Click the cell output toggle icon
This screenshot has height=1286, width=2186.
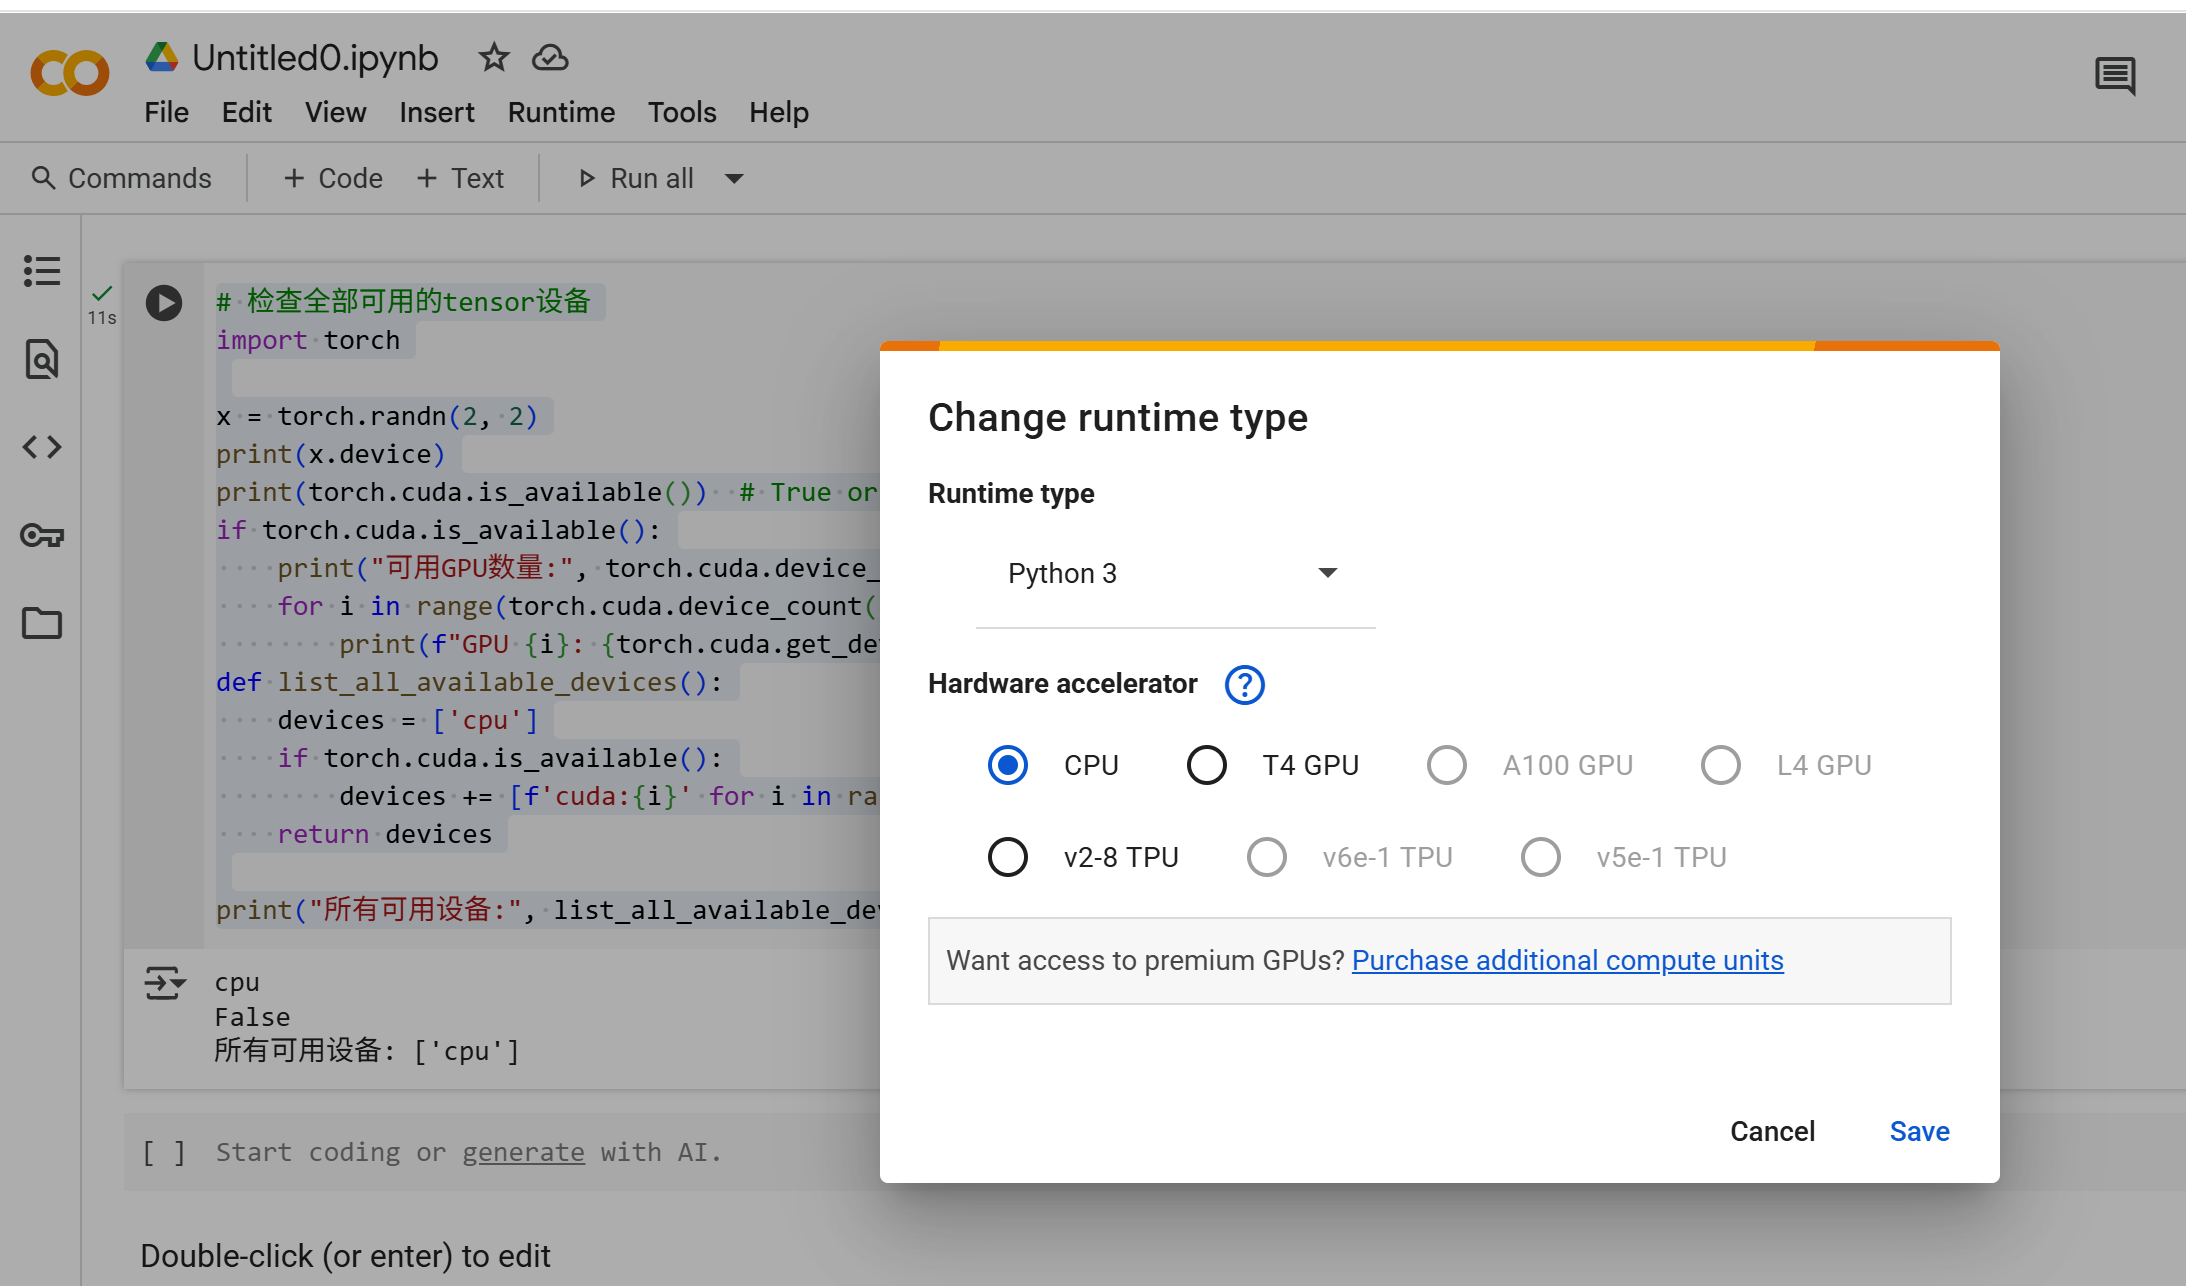(165, 983)
